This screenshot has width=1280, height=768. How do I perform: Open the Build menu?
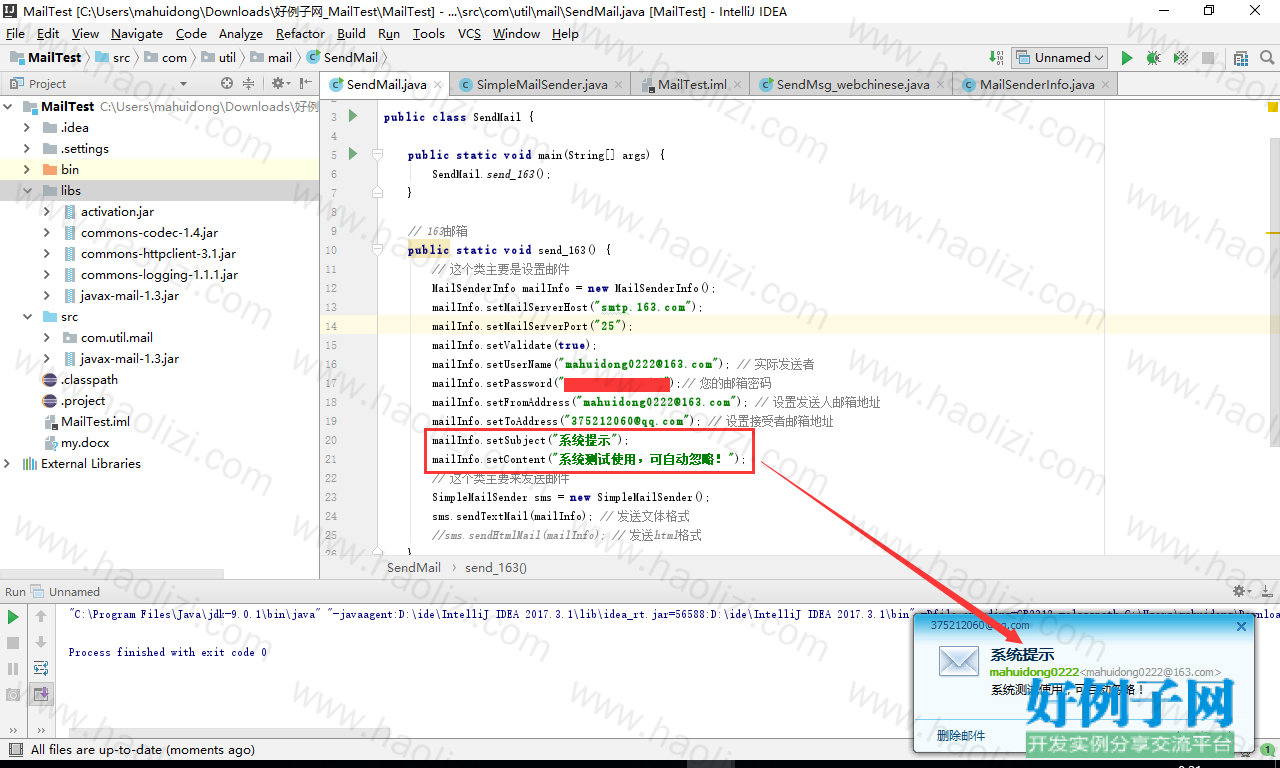(x=351, y=33)
